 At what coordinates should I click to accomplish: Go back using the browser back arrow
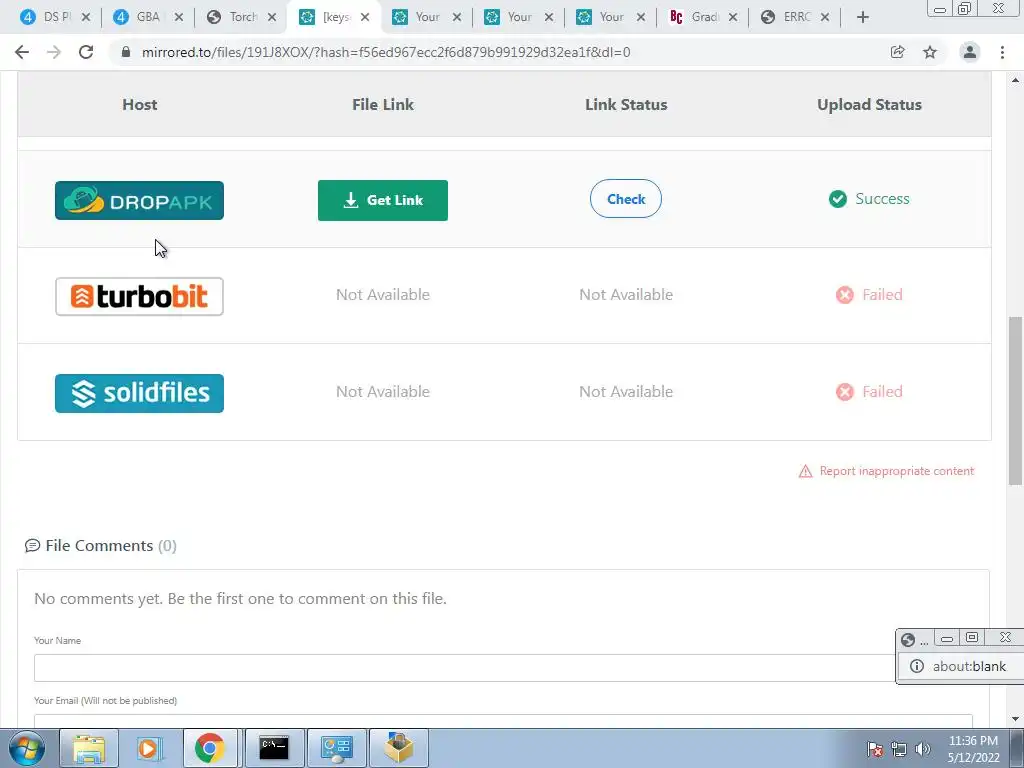click(x=22, y=52)
